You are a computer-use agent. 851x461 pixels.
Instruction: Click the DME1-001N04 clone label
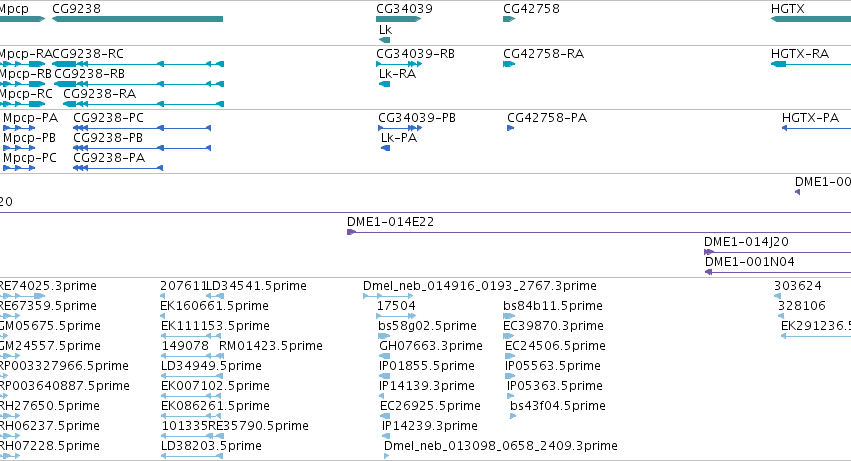coord(750,262)
